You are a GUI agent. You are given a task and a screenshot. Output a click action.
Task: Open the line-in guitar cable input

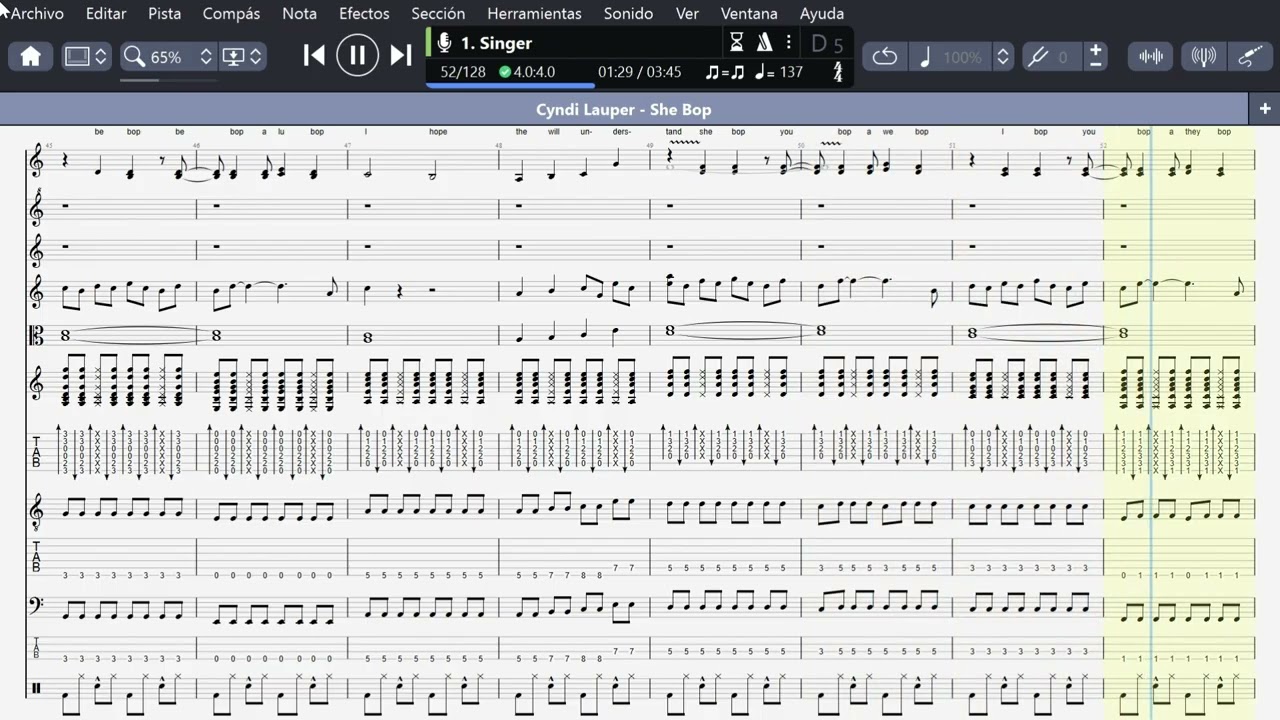coord(1250,57)
